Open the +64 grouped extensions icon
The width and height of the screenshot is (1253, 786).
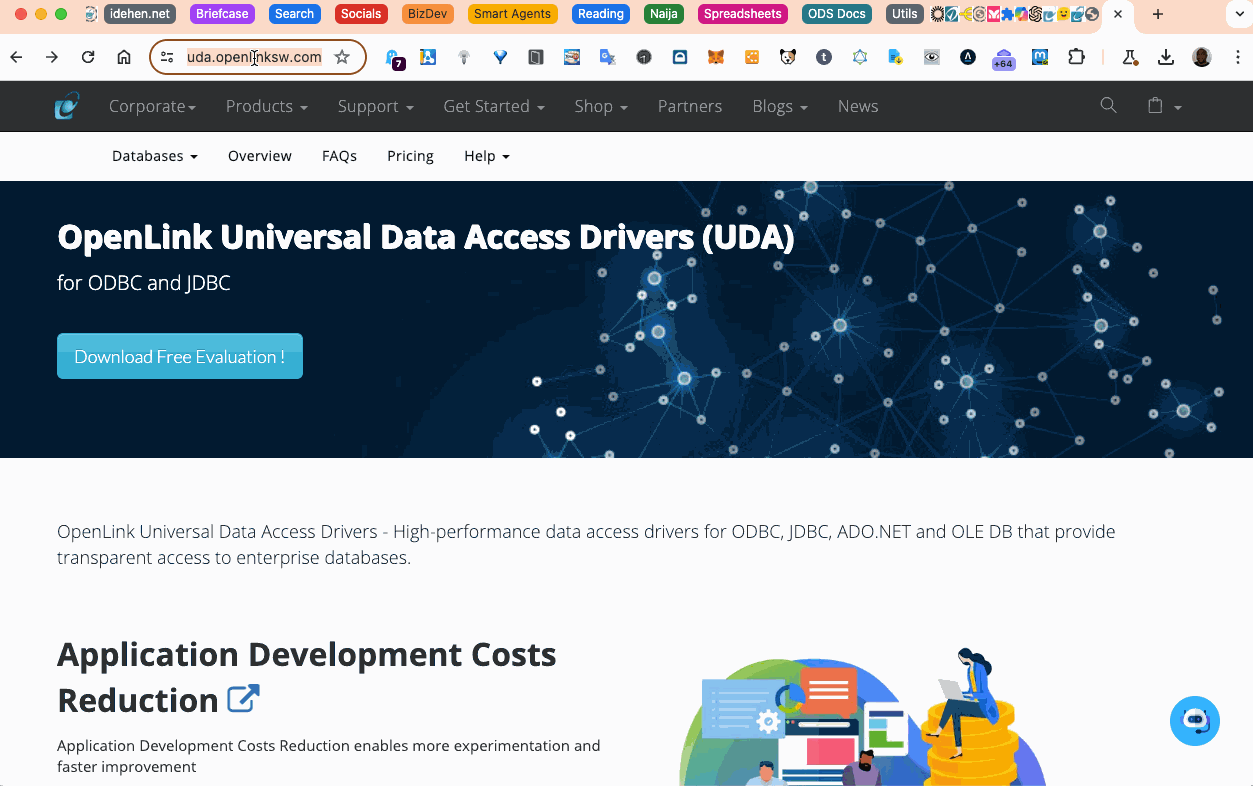pyautogui.click(x=1003, y=59)
